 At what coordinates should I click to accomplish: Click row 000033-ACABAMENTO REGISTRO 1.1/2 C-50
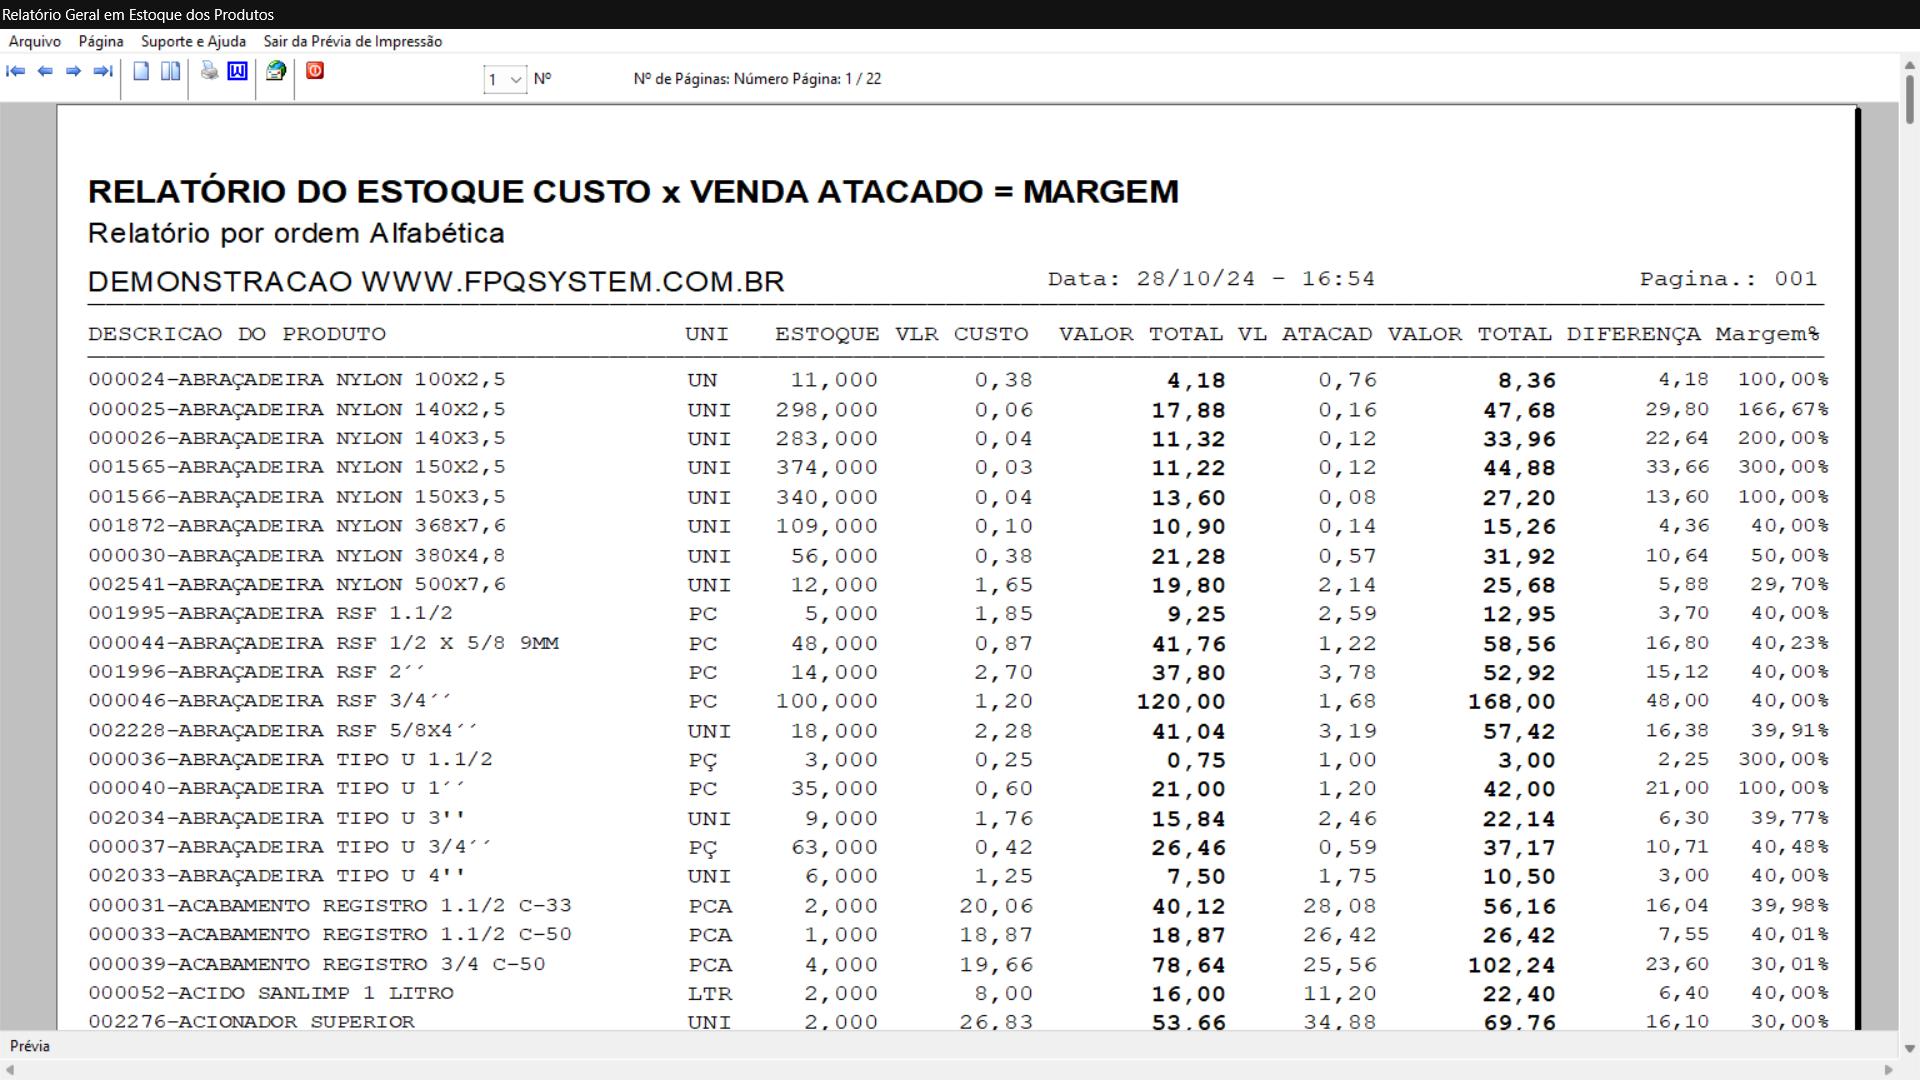tap(958, 935)
